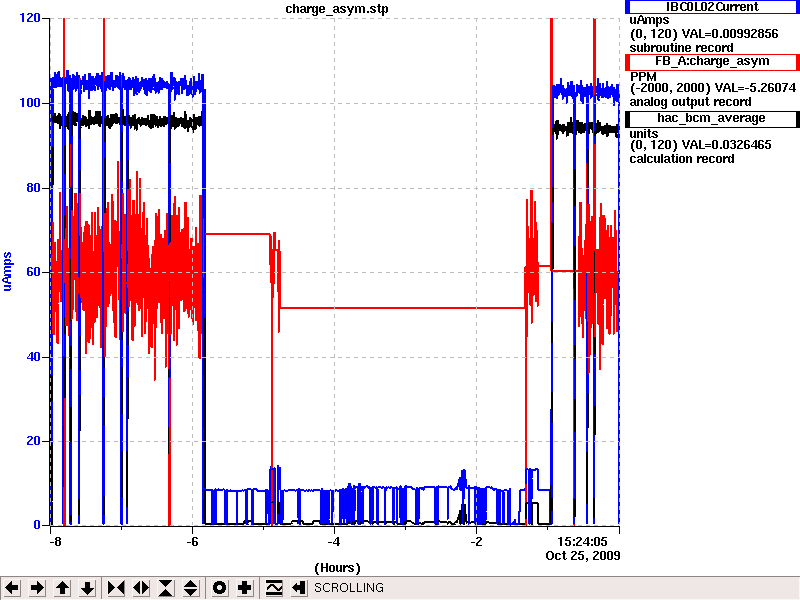
Task: Click the uAmps y-axis label
Action: 7,271
